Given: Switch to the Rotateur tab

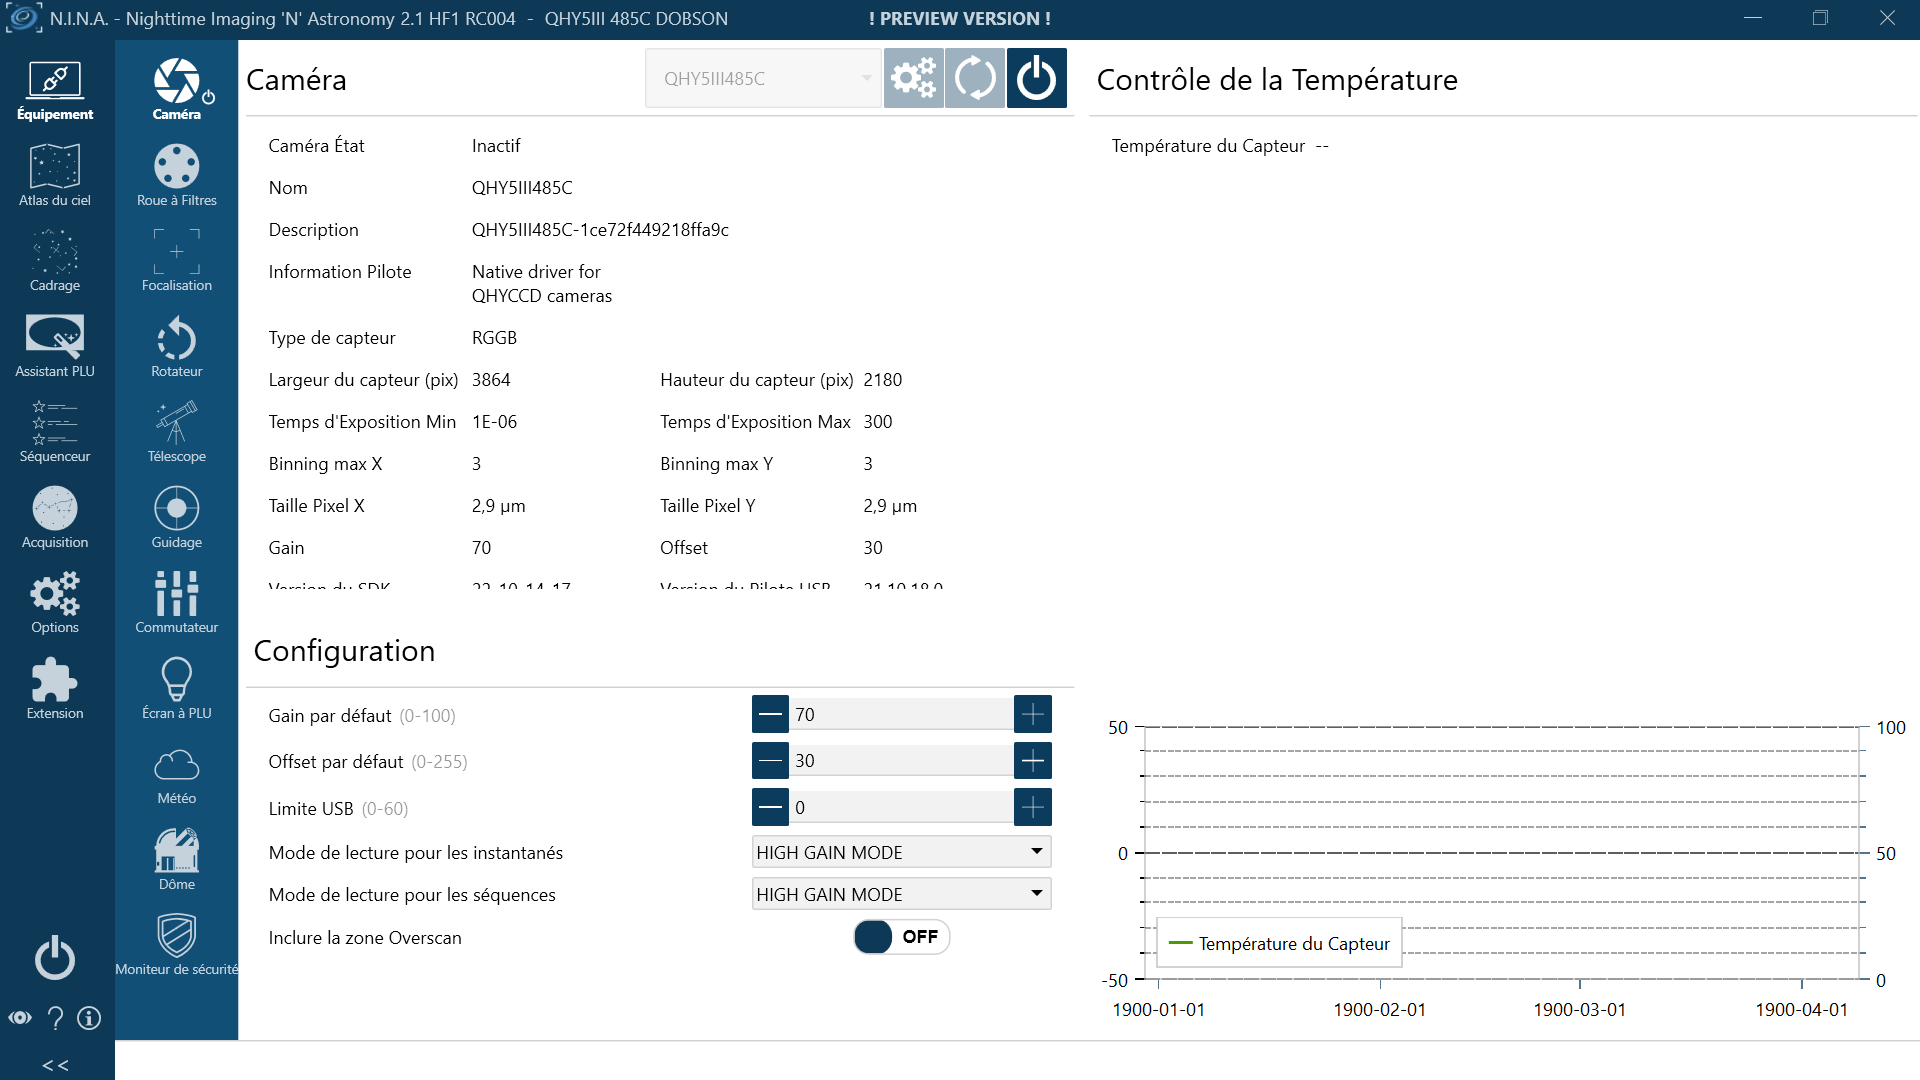Looking at the screenshot, I should (x=177, y=346).
